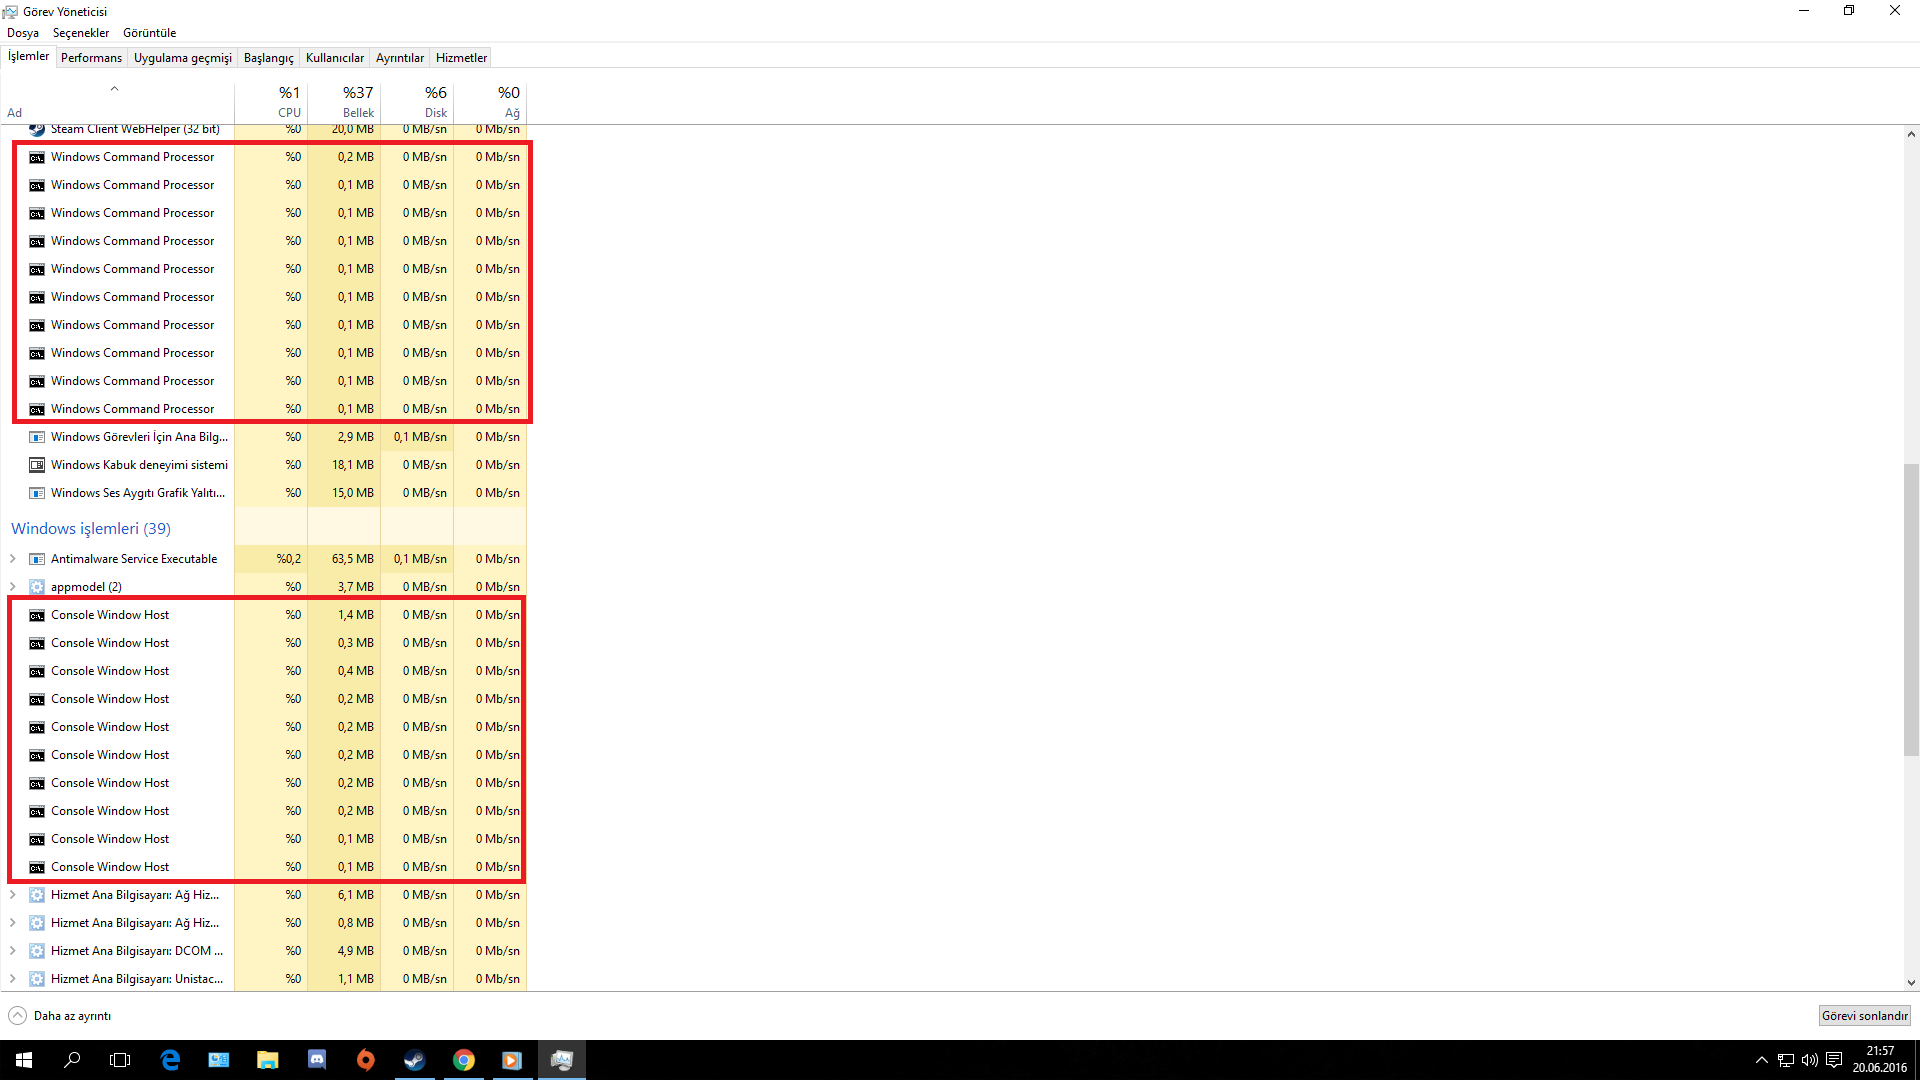Open Google Chrome from the taskbar

463,1060
